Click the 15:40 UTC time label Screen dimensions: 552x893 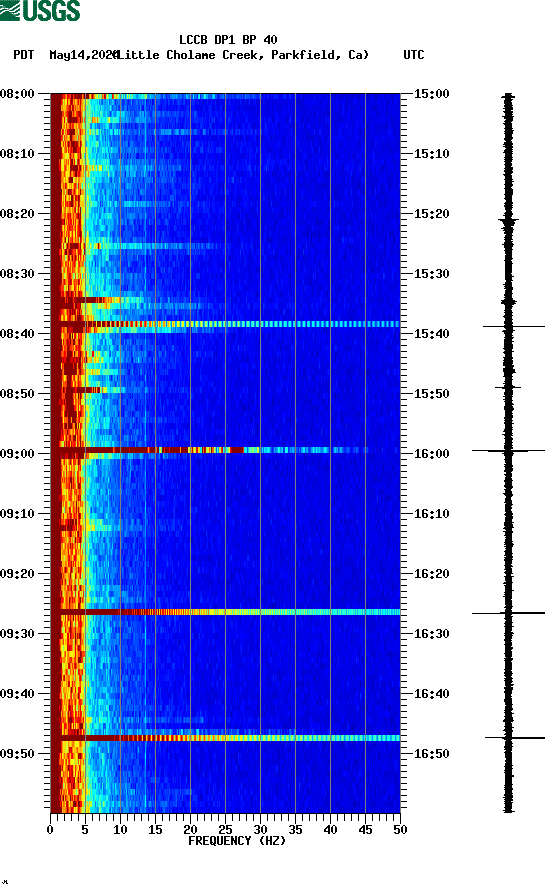431,334
